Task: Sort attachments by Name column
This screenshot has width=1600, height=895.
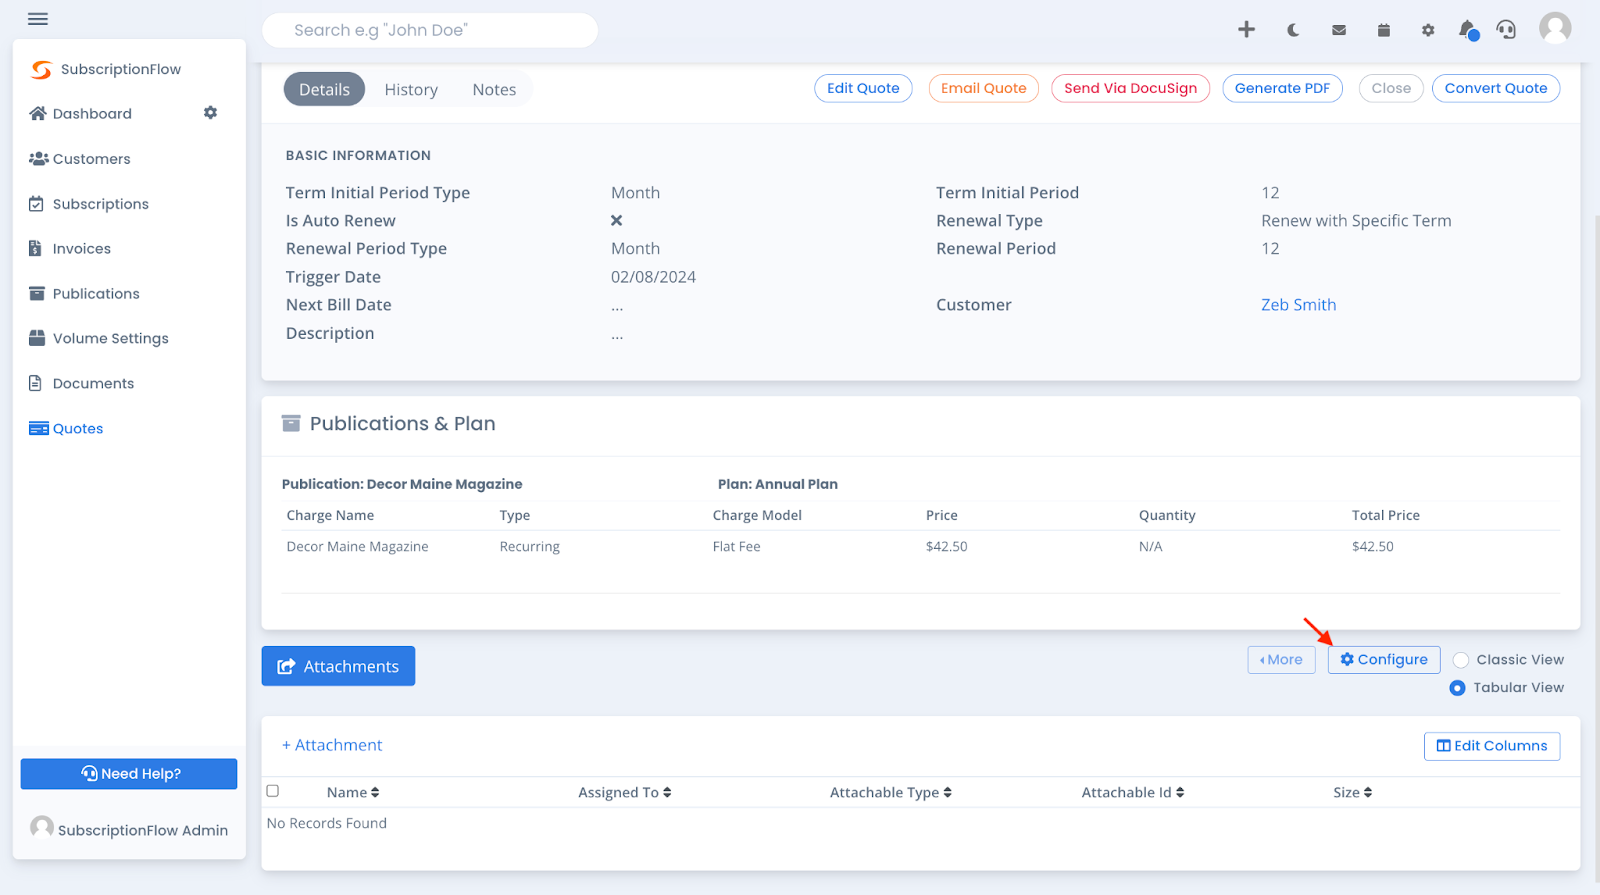Action: pyautogui.click(x=353, y=792)
